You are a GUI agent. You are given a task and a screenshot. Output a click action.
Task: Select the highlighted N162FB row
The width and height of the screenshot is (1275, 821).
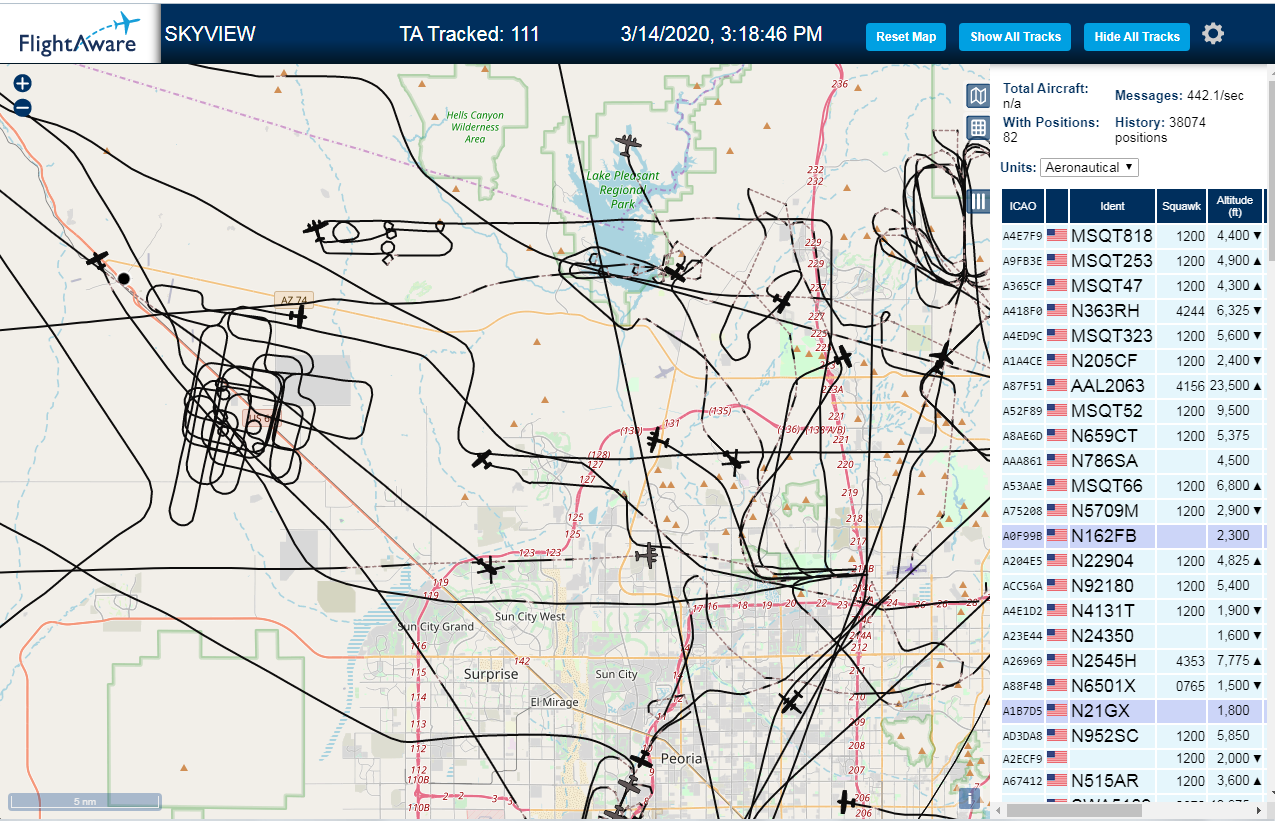point(1133,536)
